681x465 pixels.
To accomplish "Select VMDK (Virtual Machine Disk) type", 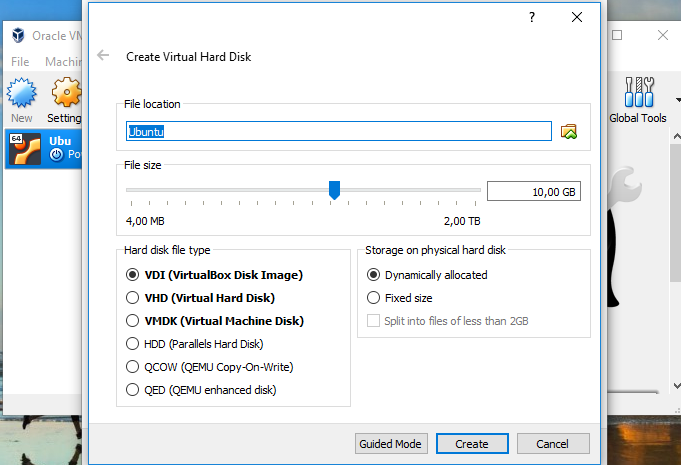I will coord(215,321).
